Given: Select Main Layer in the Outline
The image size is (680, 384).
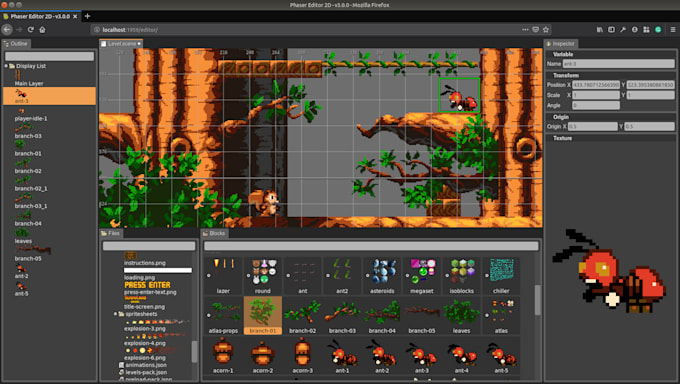Looking at the screenshot, I should [x=29, y=83].
